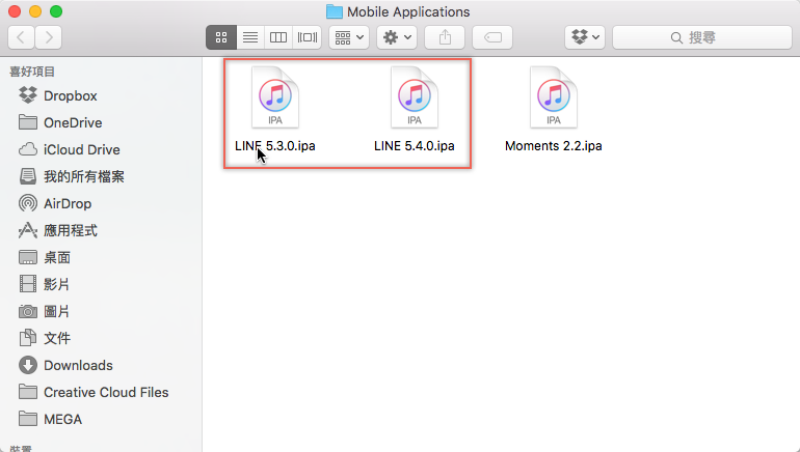
Task: Click the 應用程式 applications icon
Action: tap(28, 231)
